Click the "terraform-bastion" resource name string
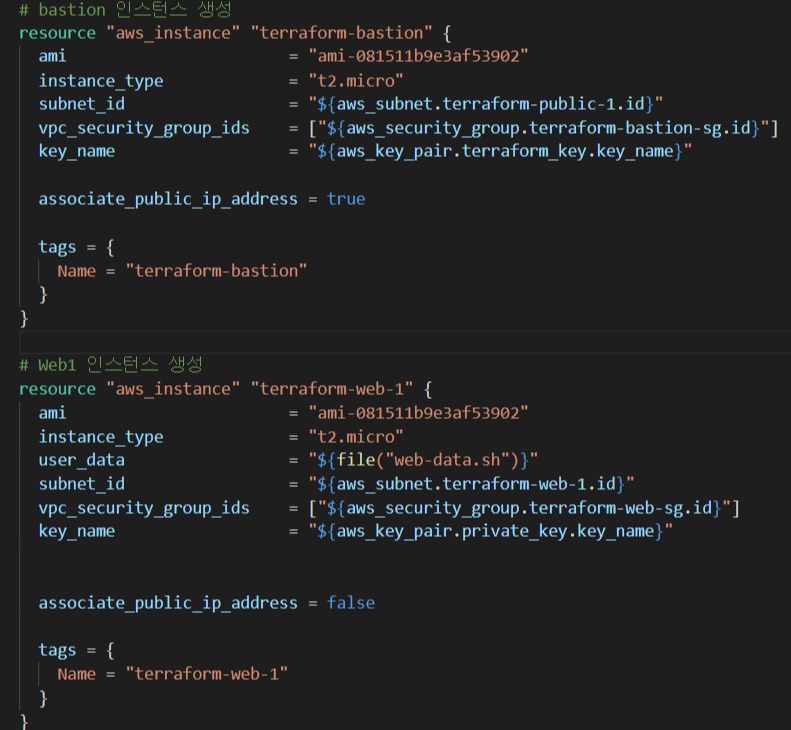 tap(342, 33)
